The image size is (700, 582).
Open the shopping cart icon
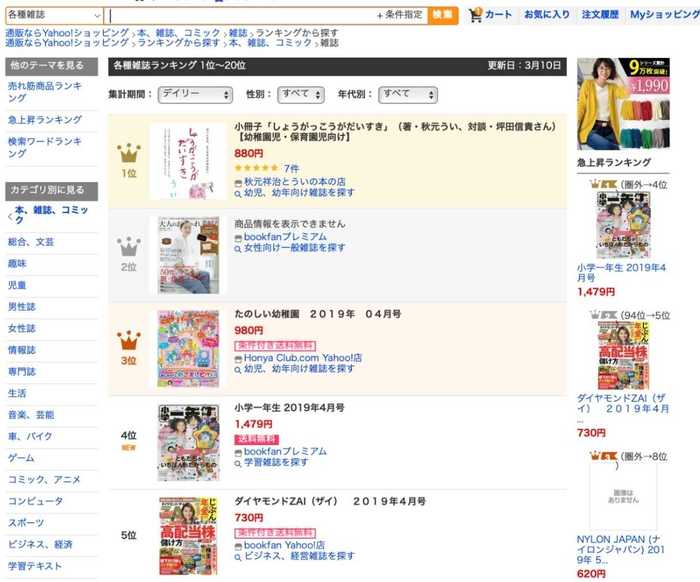point(476,15)
